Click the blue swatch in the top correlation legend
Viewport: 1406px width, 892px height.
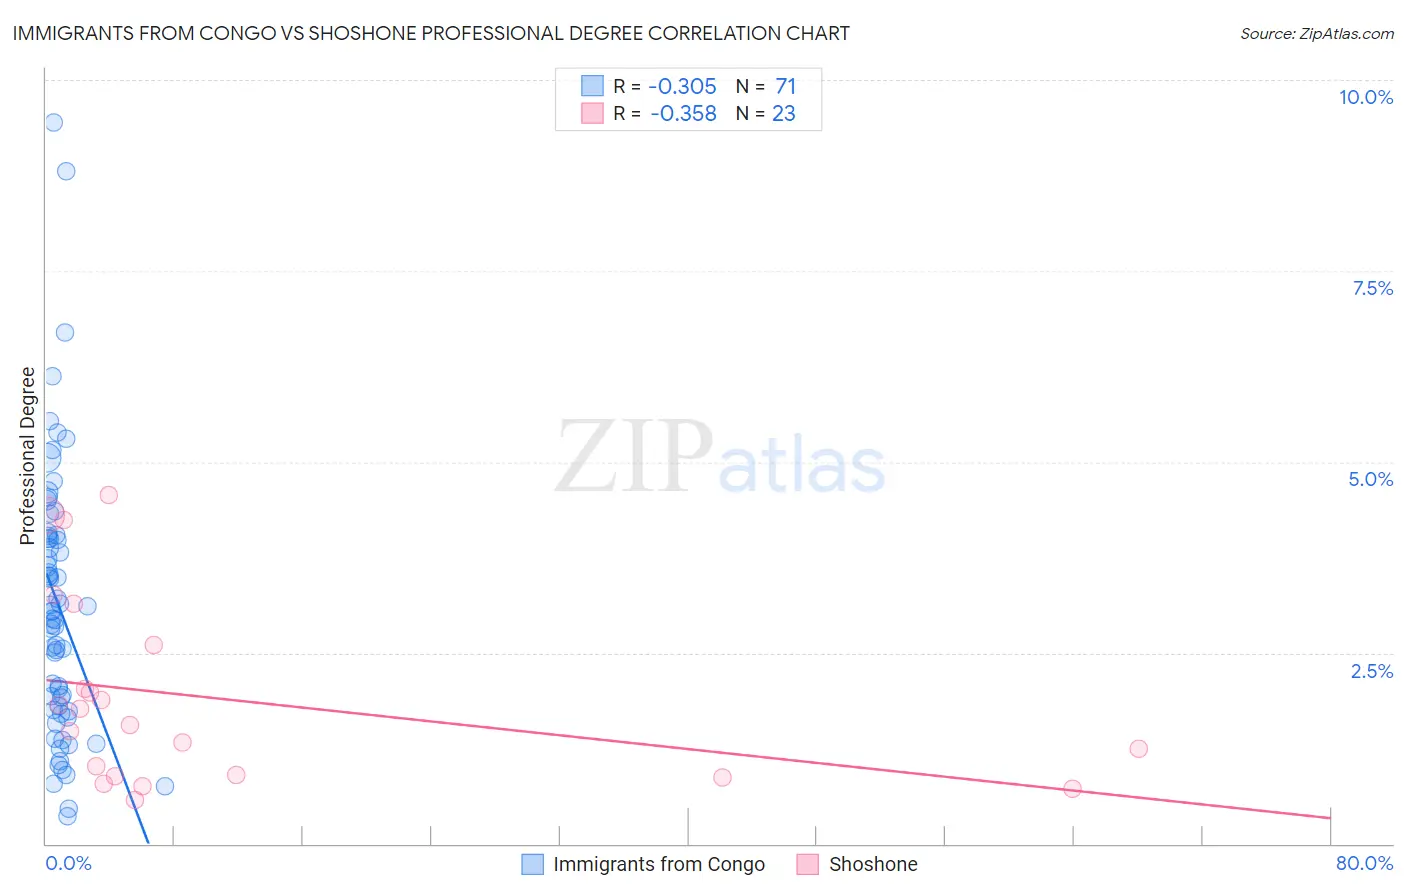(592, 86)
